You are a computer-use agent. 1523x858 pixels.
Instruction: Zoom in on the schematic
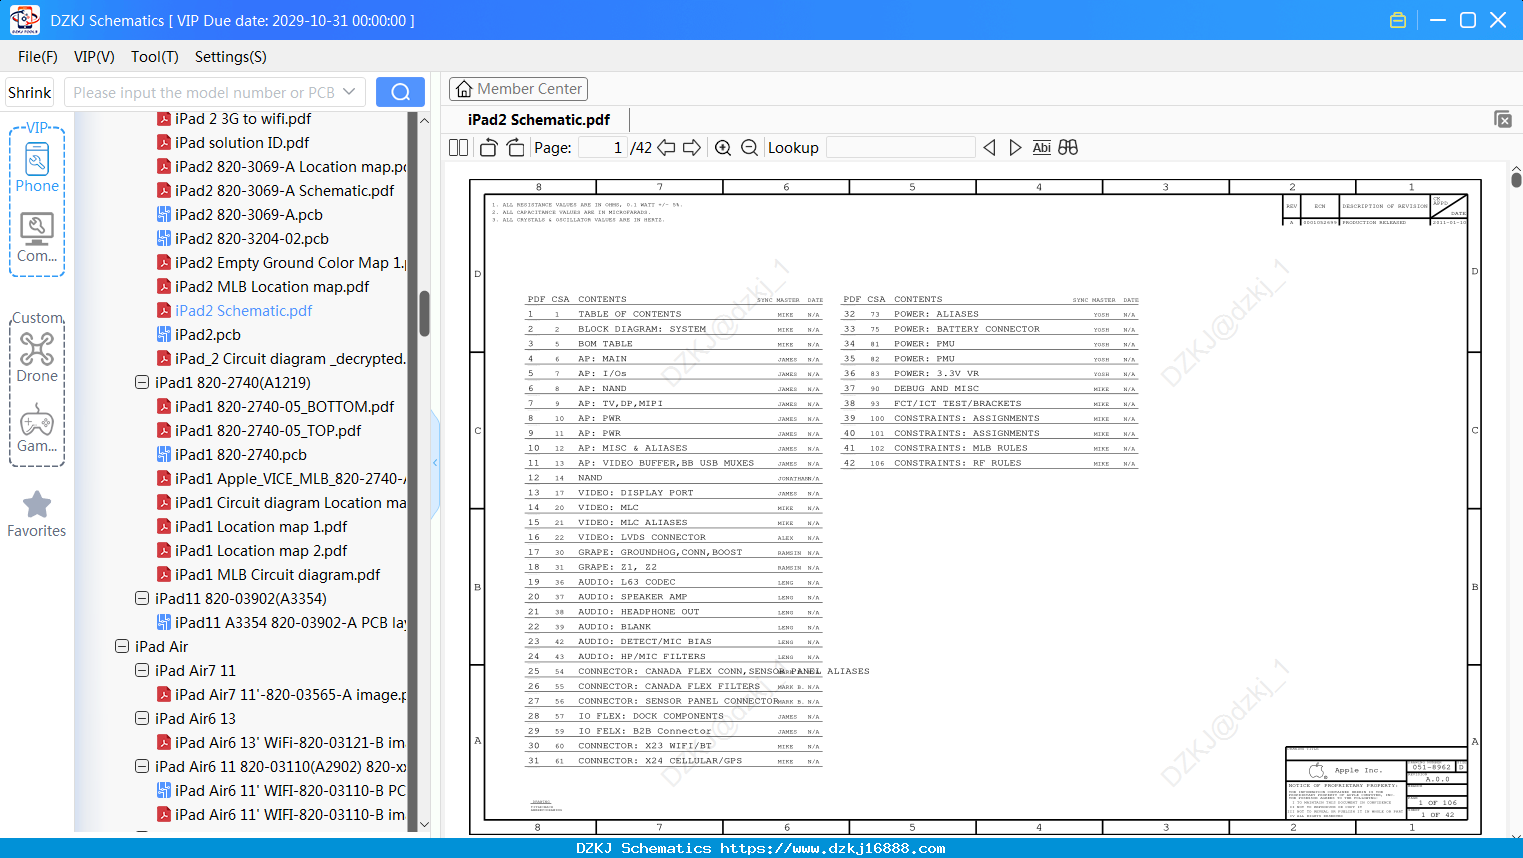point(723,148)
